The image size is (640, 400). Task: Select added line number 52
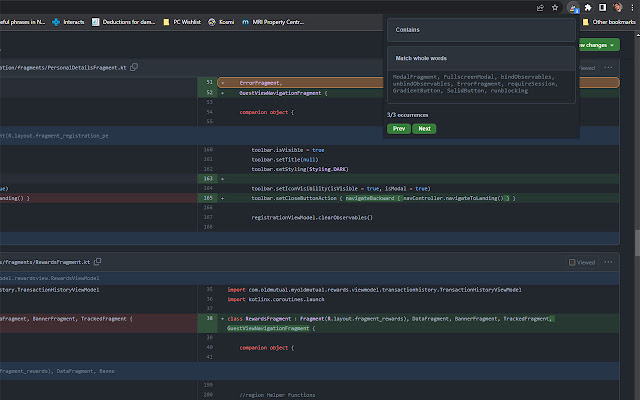pyautogui.click(x=209, y=93)
